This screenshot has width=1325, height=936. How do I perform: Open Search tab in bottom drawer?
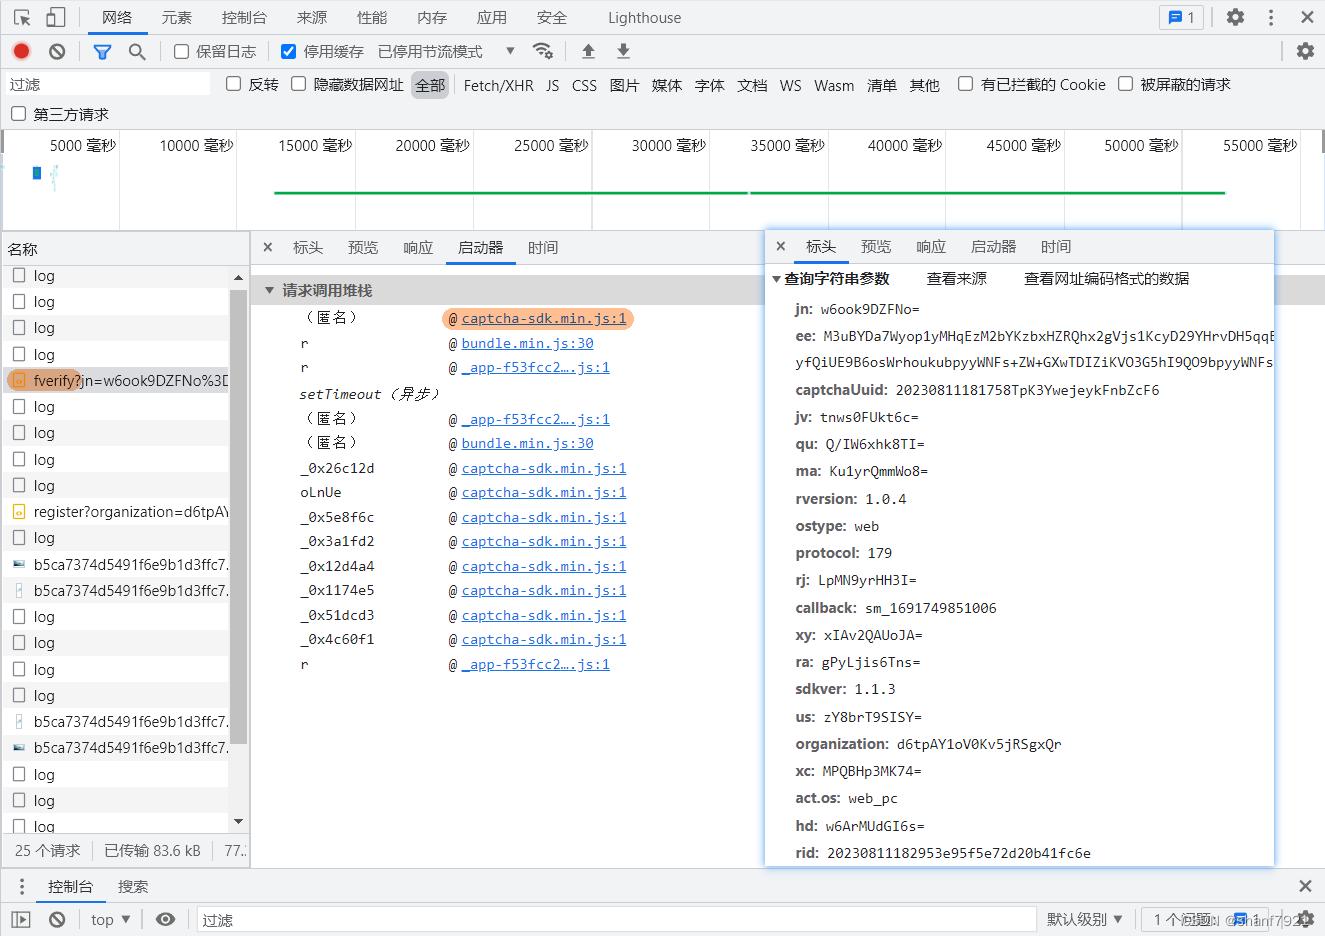click(133, 886)
